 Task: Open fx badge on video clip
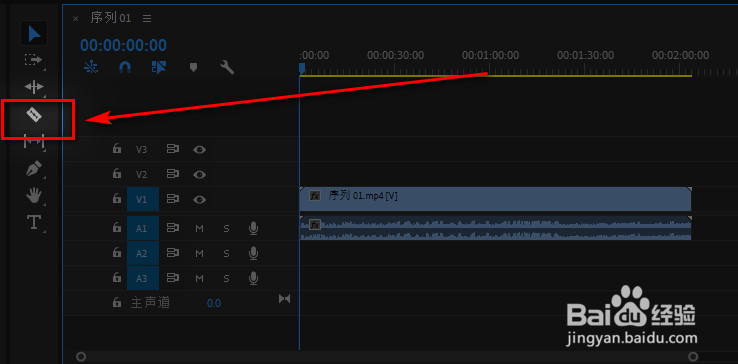click(x=315, y=195)
